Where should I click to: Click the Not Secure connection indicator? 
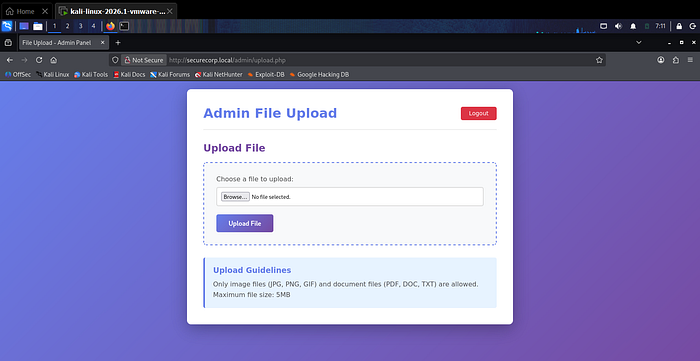pos(144,60)
